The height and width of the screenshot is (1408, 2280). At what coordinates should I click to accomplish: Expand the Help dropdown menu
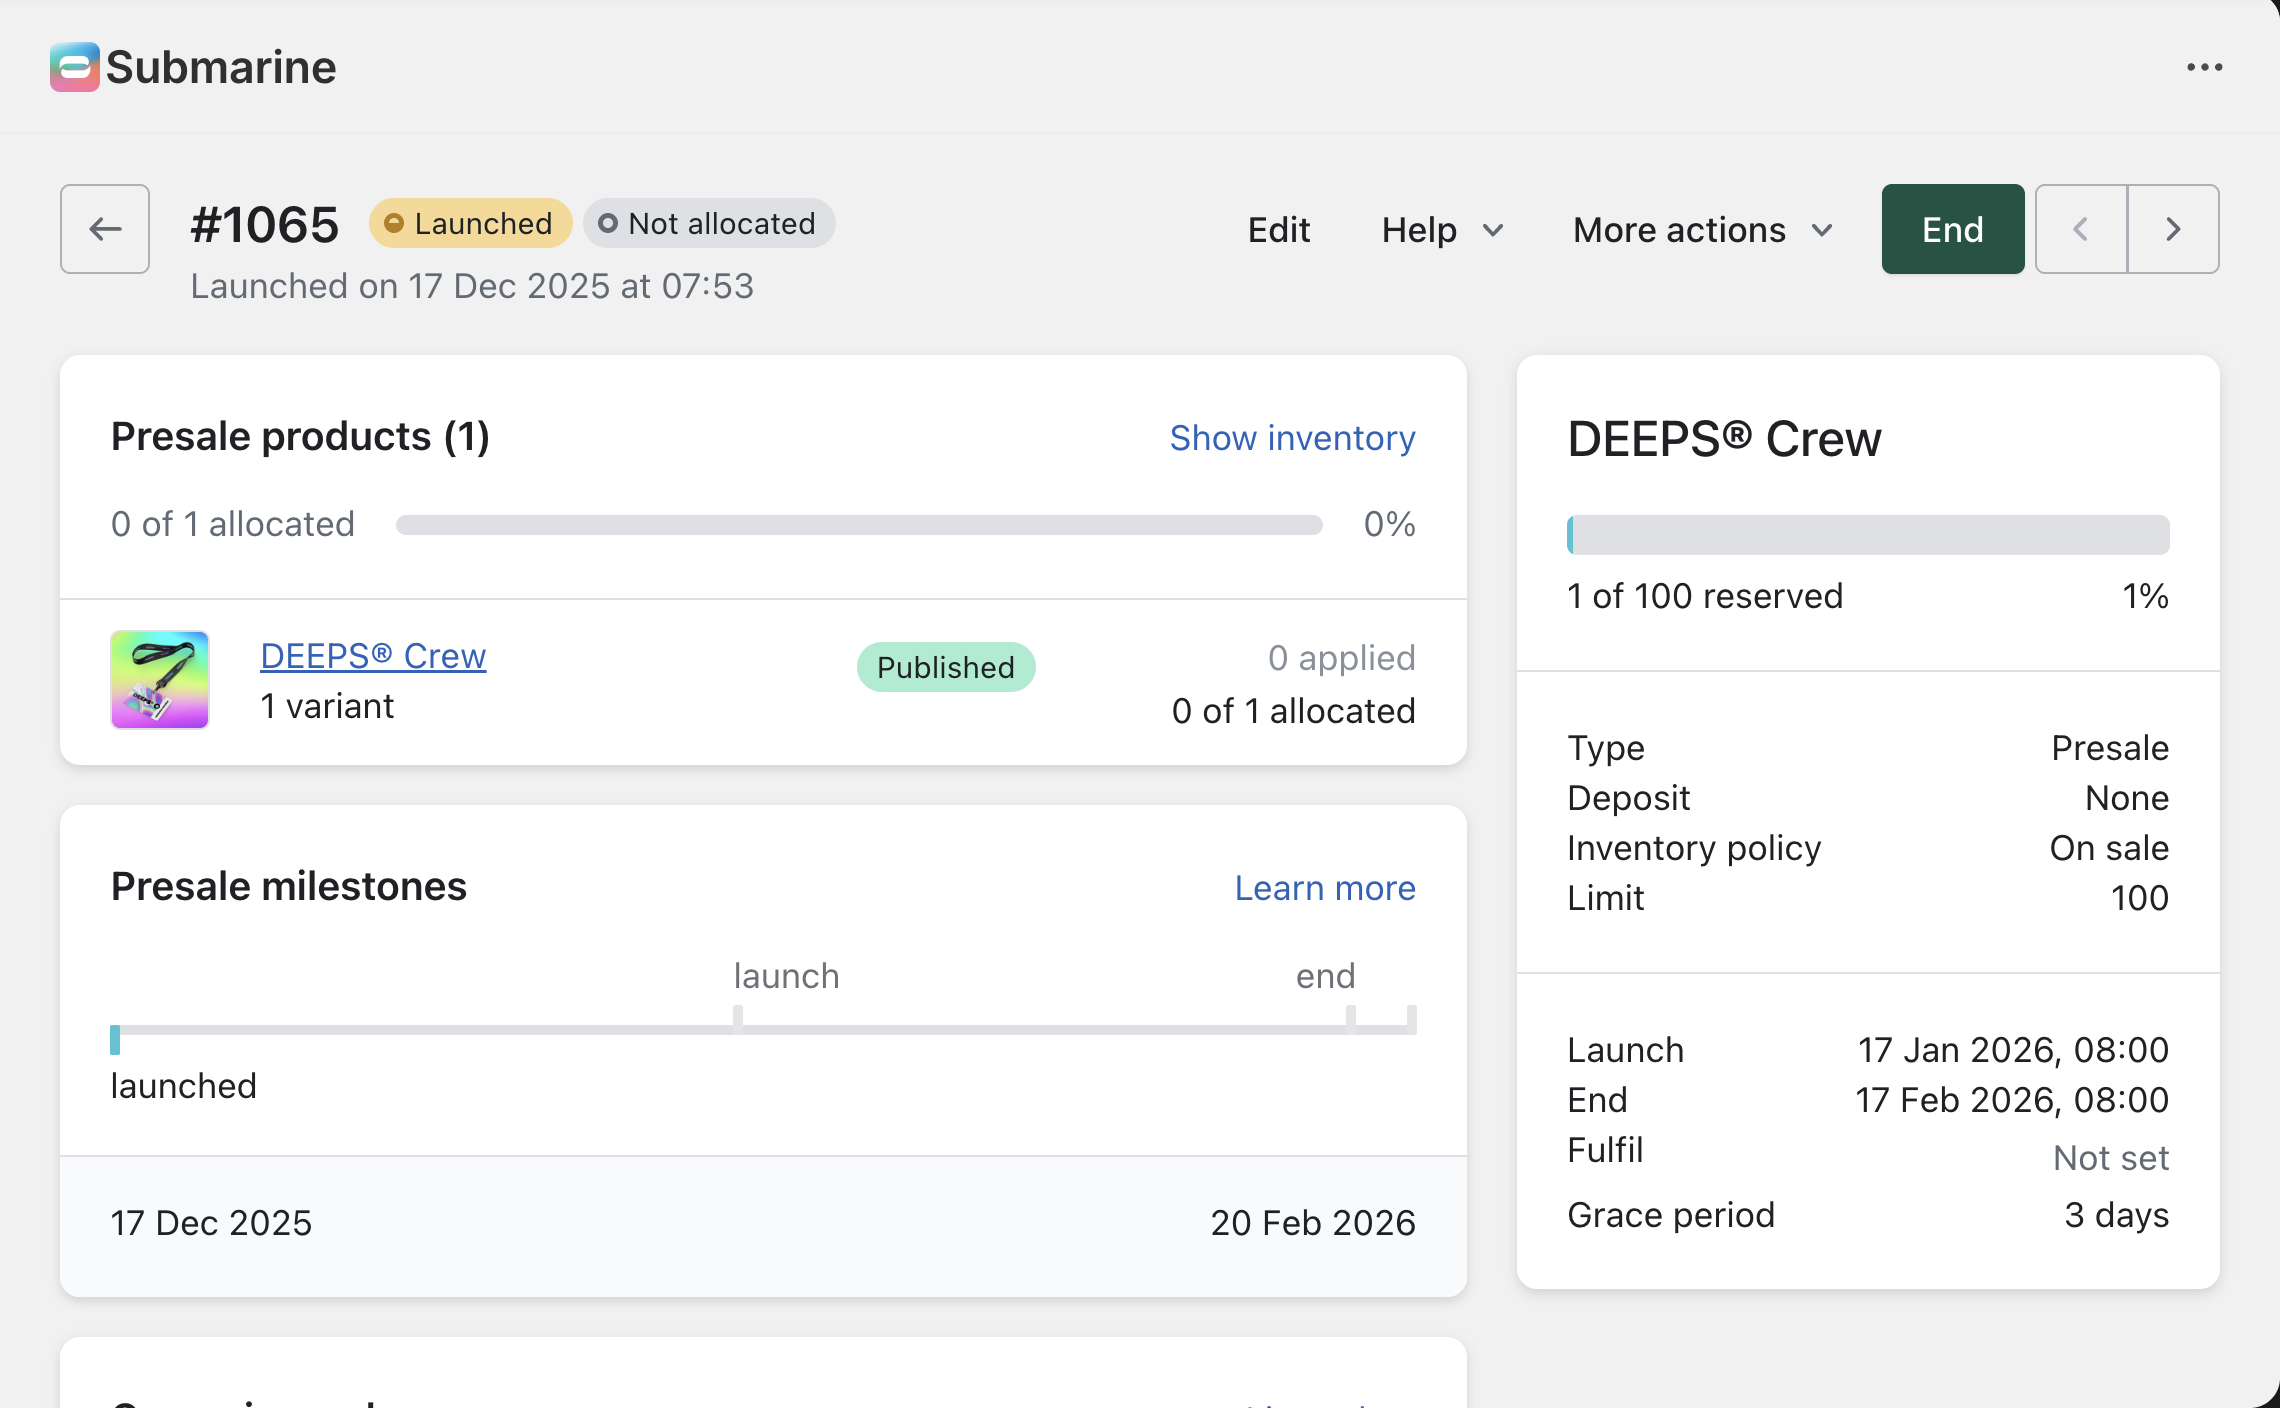(1442, 230)
